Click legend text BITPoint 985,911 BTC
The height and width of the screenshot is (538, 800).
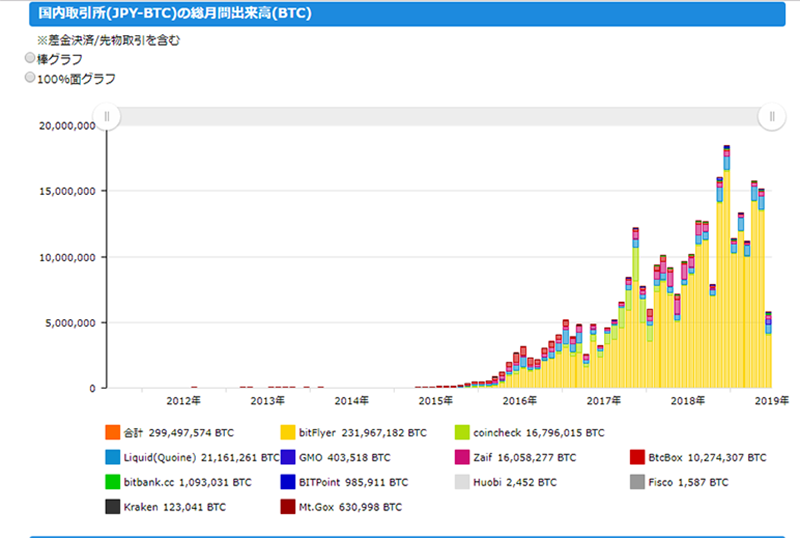pos(354,482)
